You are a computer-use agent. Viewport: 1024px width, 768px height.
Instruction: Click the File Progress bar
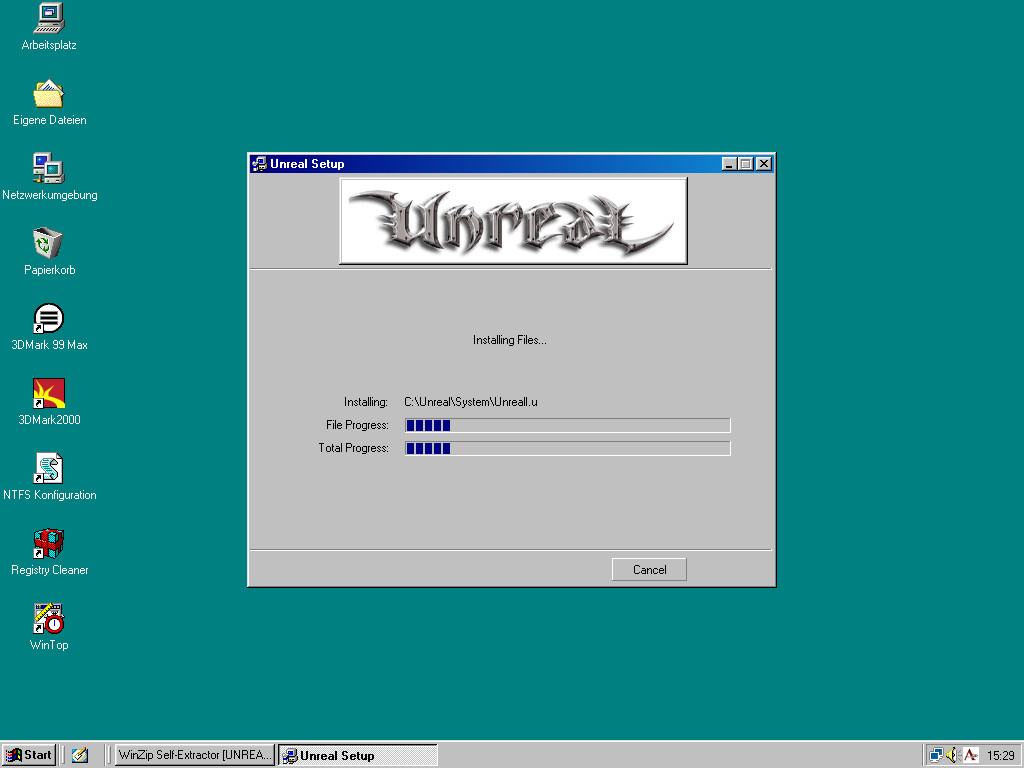(x=568, y=425)
